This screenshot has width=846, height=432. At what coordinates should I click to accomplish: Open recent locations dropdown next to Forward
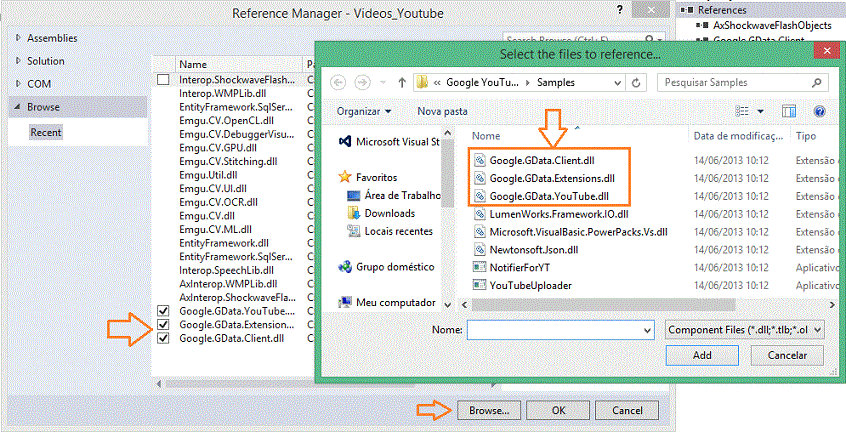tap(383, 83)
